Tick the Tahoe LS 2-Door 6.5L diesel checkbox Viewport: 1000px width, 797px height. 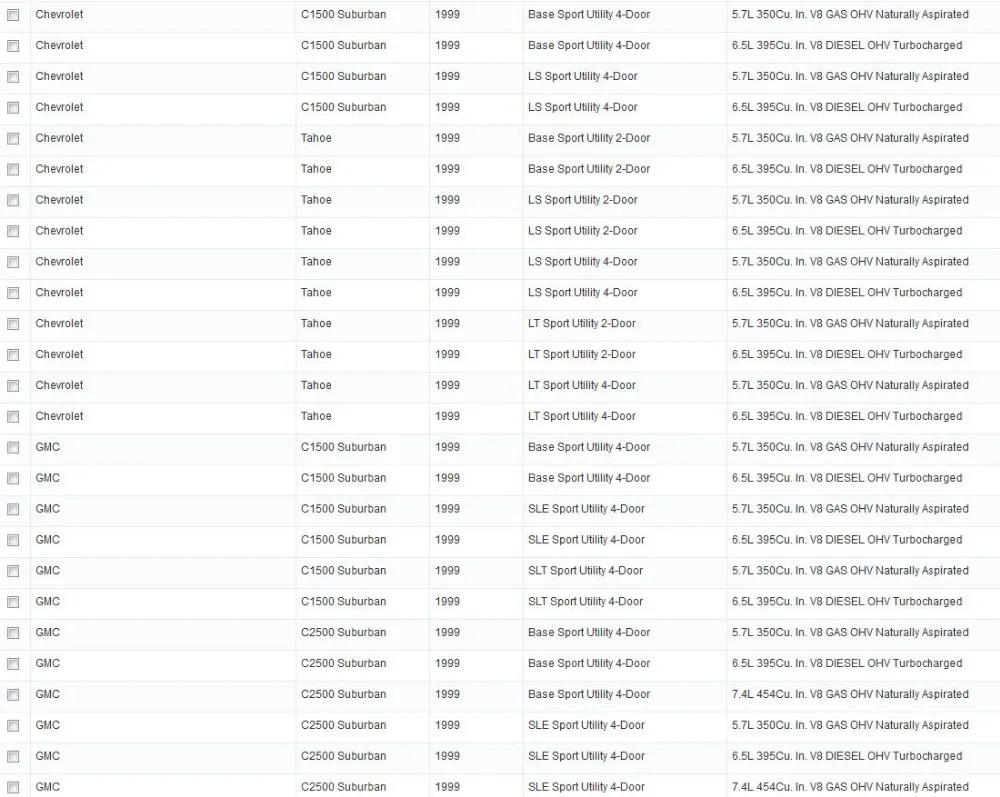point(13,231)
